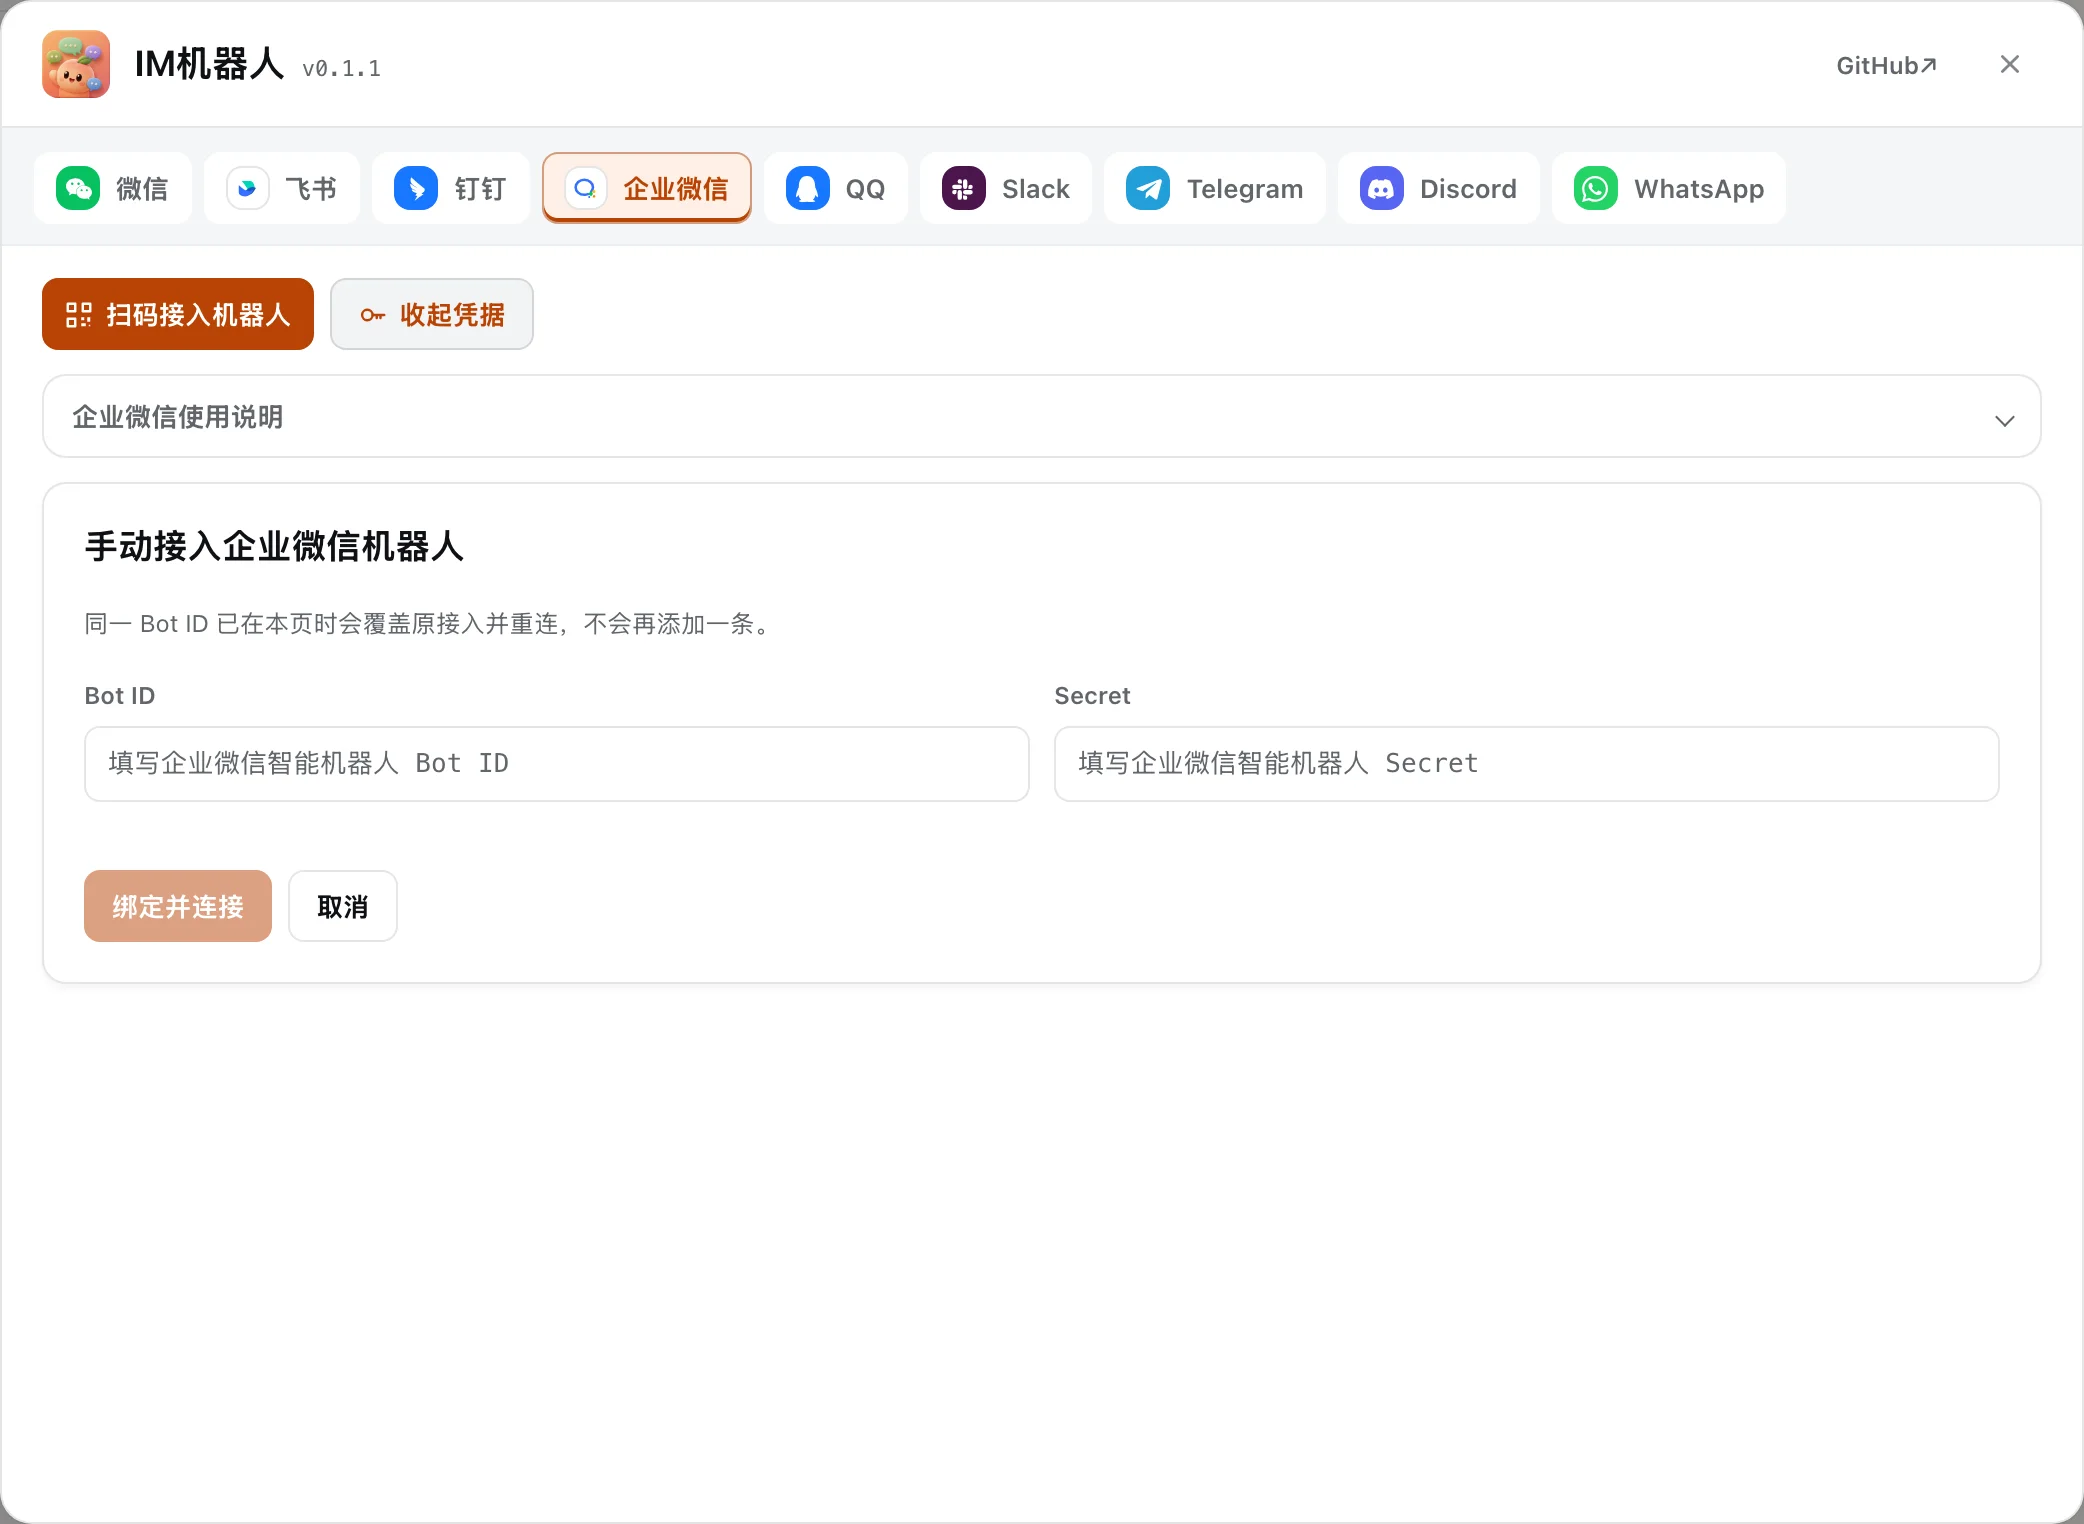Viewport: 2084px width, 1524px height.
Task: Select the Discord tab
Action: pos(1439,188)
